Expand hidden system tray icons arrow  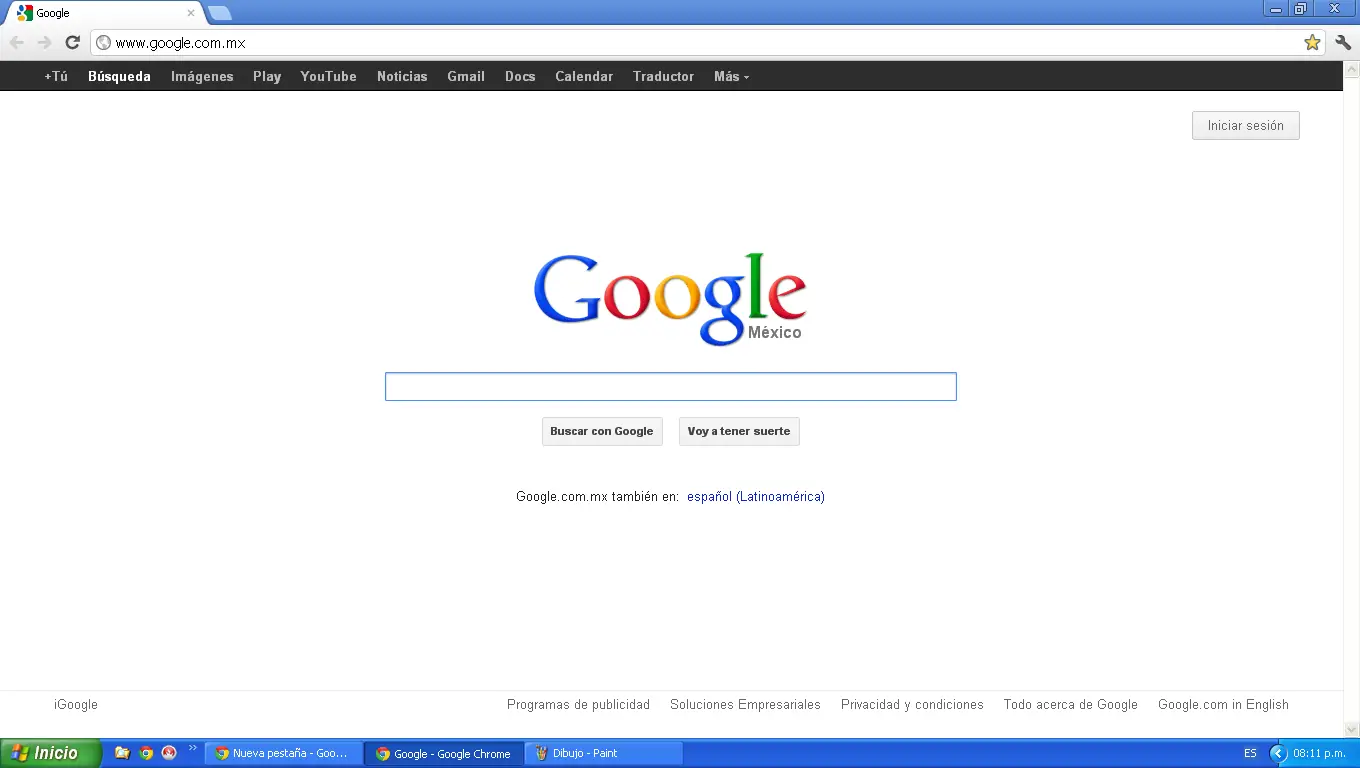point(1278,753)
